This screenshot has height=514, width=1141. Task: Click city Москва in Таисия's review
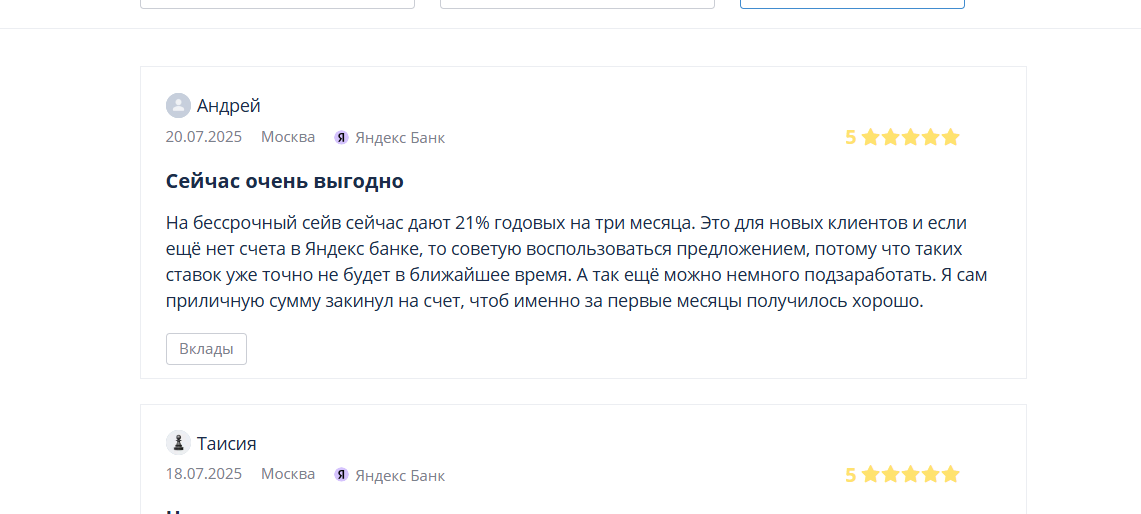point(288,474)
